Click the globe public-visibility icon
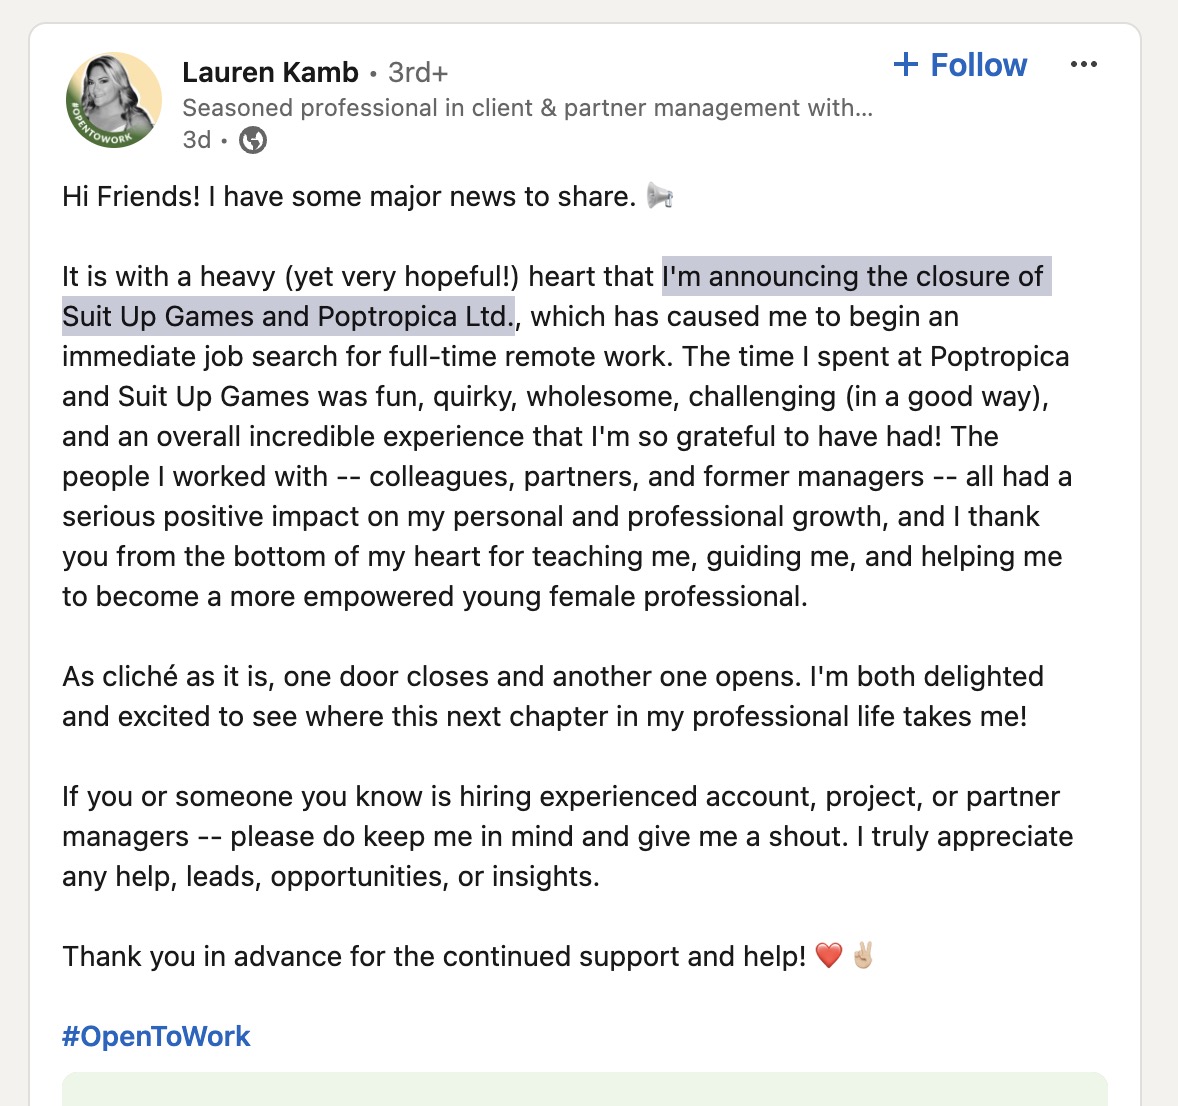The image size is (1178, 1106). [x=254, y=140]
